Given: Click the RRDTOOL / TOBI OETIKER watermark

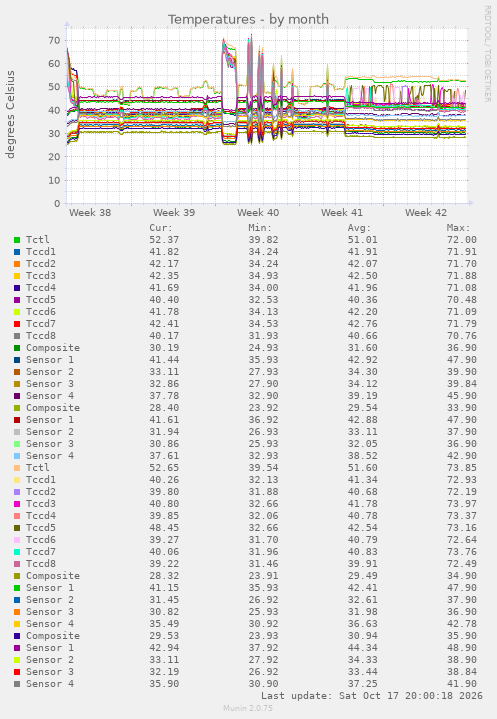Looking at the screenshot, I should pyautogui.click(x=487, y=54).
